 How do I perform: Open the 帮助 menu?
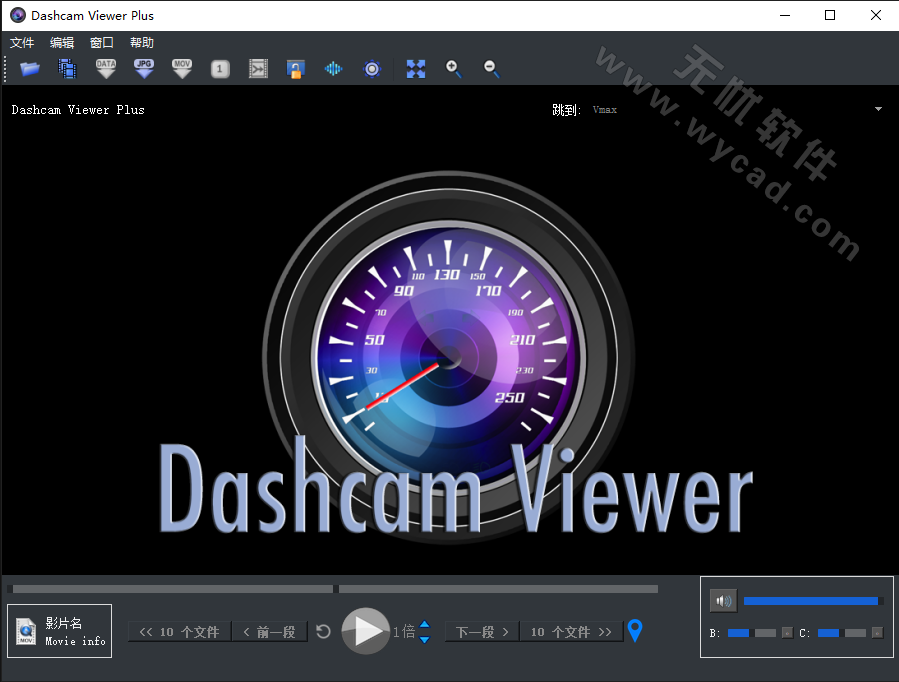point(141,42)
